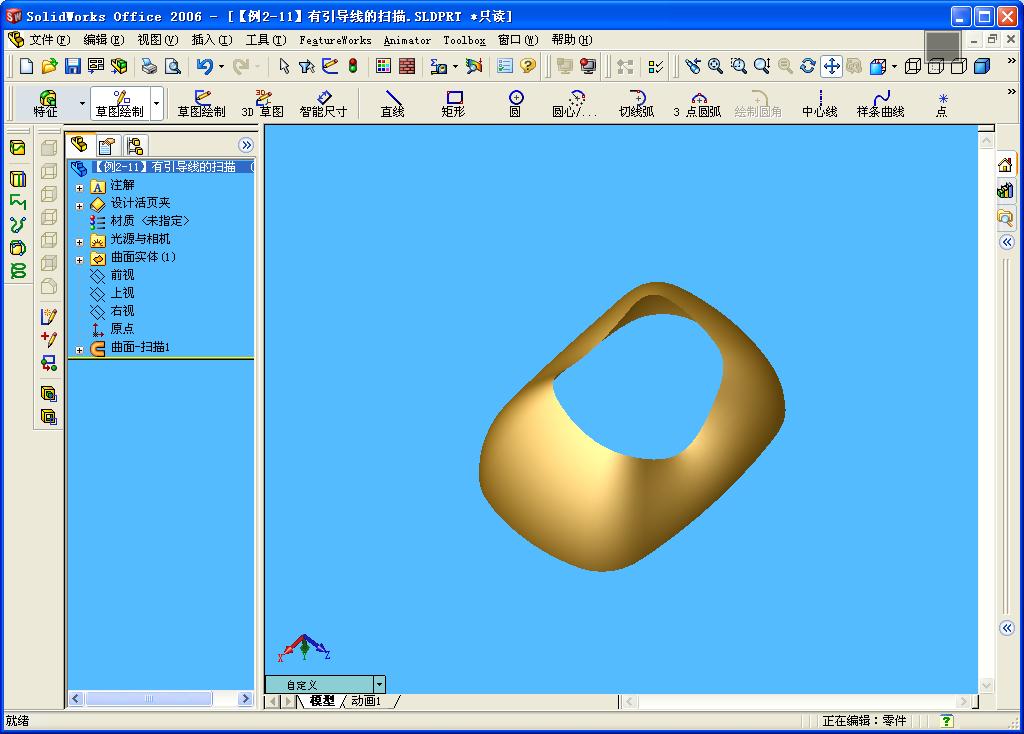Screen dimensions: 1024x734
Task: Click the Print icon
Action: [150, 66]
